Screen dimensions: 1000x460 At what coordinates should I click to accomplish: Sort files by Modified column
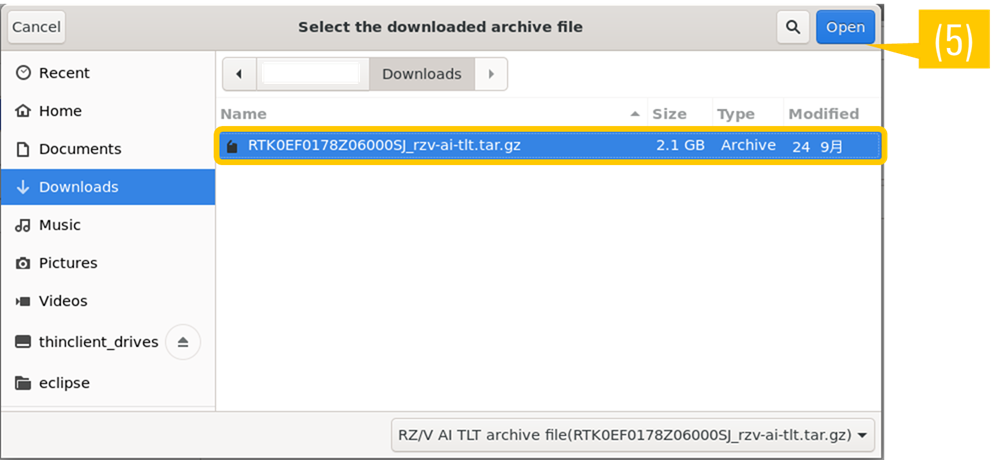click(823, 114)
